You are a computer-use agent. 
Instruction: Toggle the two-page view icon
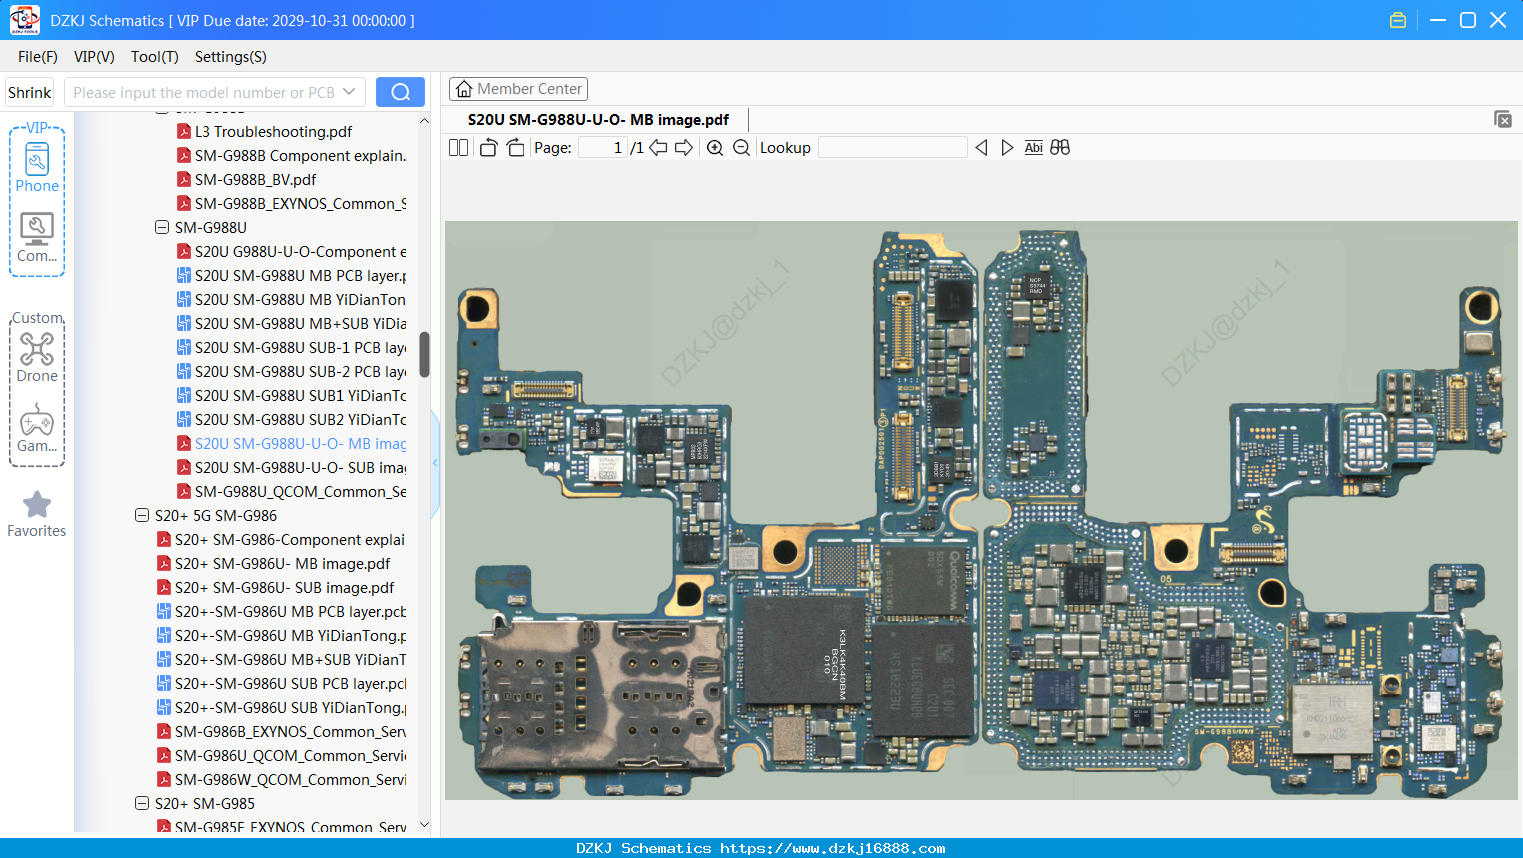click(458, 148)
